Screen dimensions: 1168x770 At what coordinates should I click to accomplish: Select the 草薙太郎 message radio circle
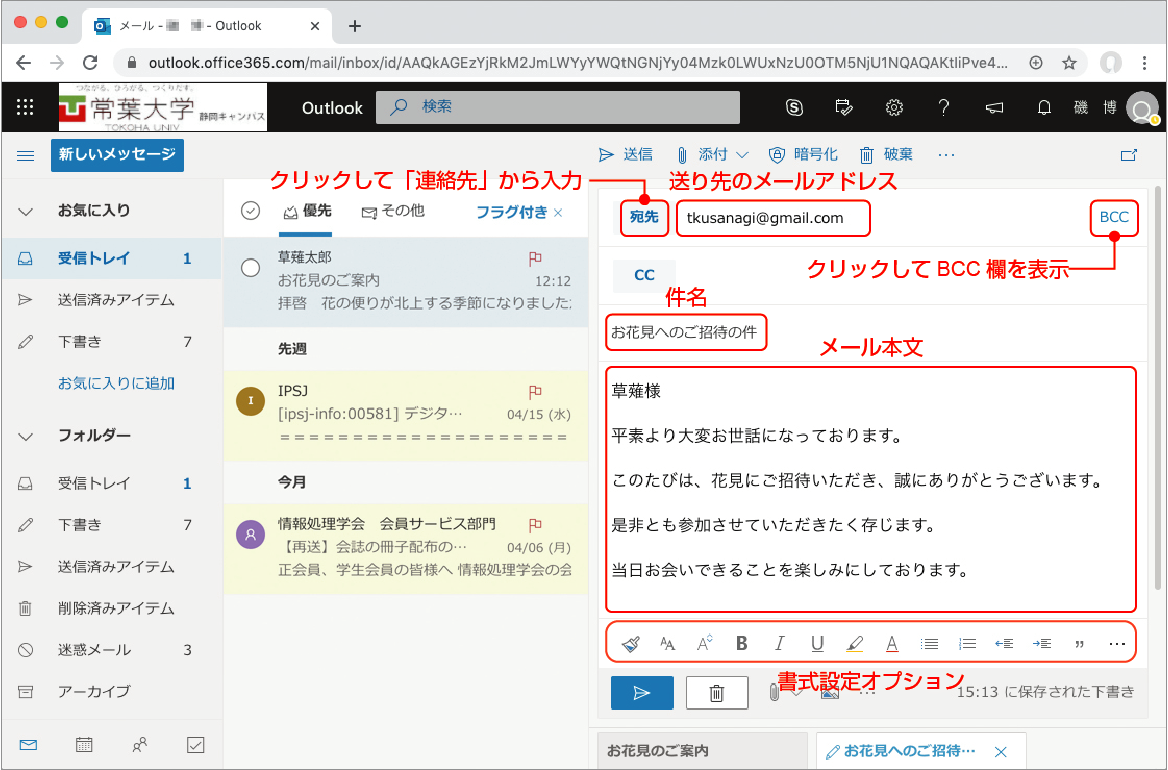(x=251, y=267)
